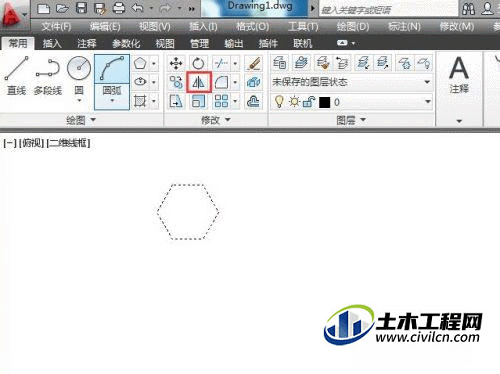This screenshot has height=374, width=500.
Task: Activate the Mirror tool
Action: [x=199, y=82]
